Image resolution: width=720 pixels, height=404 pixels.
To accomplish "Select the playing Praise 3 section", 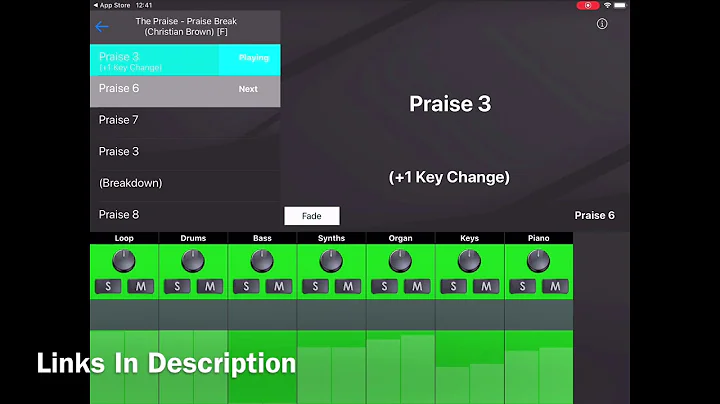I will coord(185,60).
